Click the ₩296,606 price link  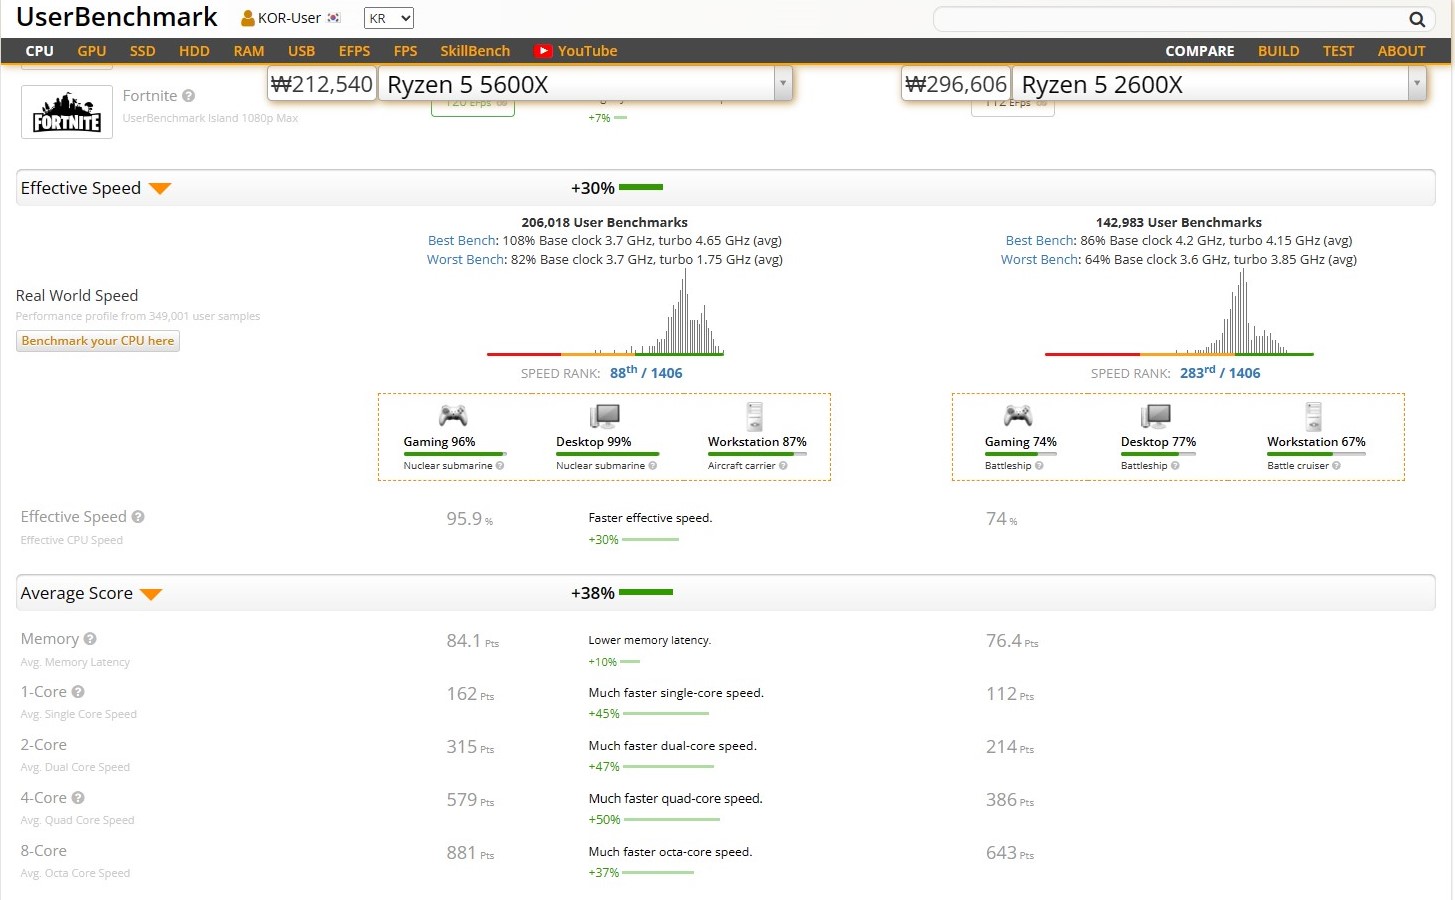[x=956, y=84]
